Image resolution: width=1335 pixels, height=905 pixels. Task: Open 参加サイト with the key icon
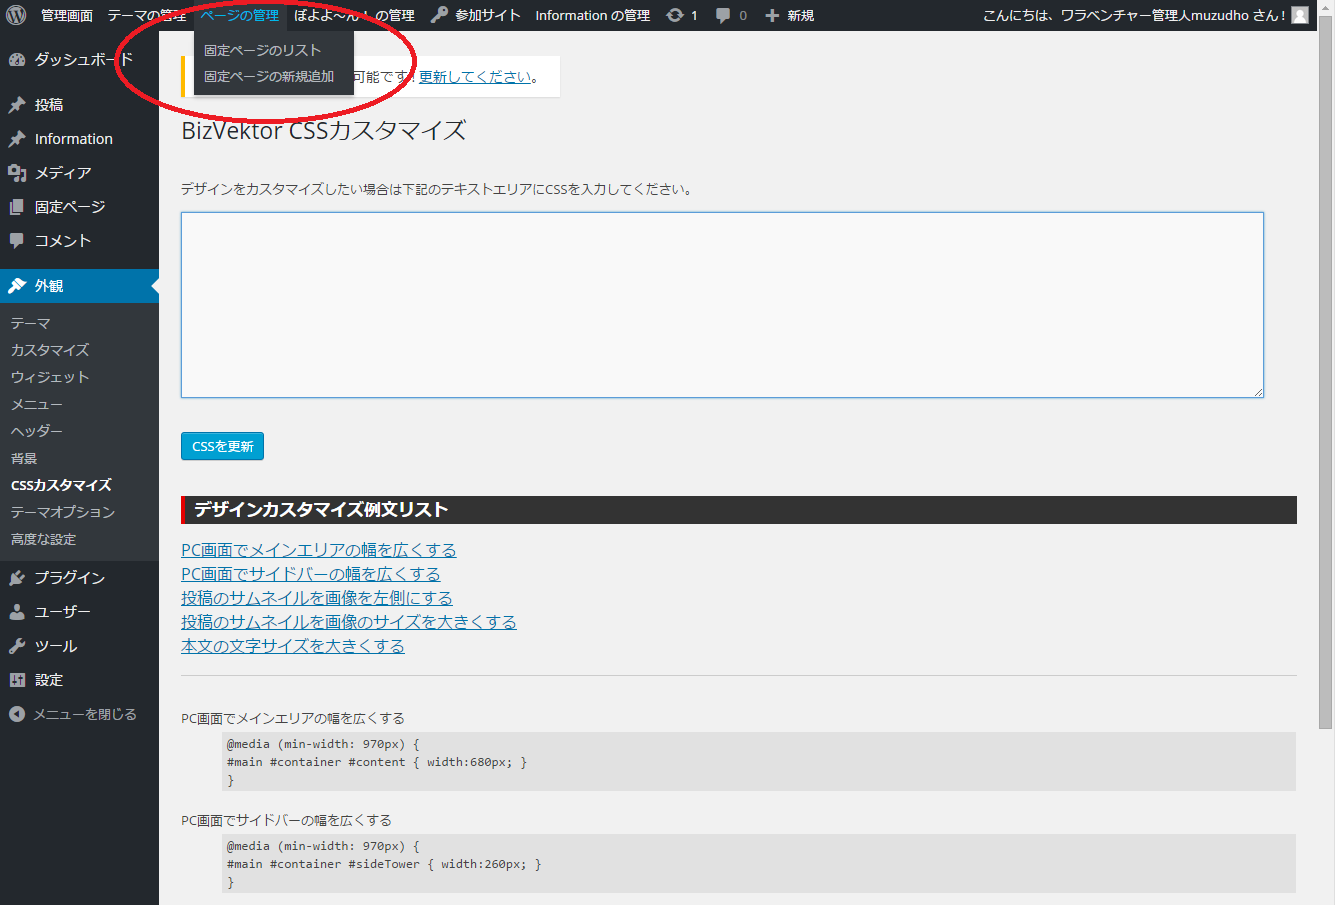coord(475,15)
